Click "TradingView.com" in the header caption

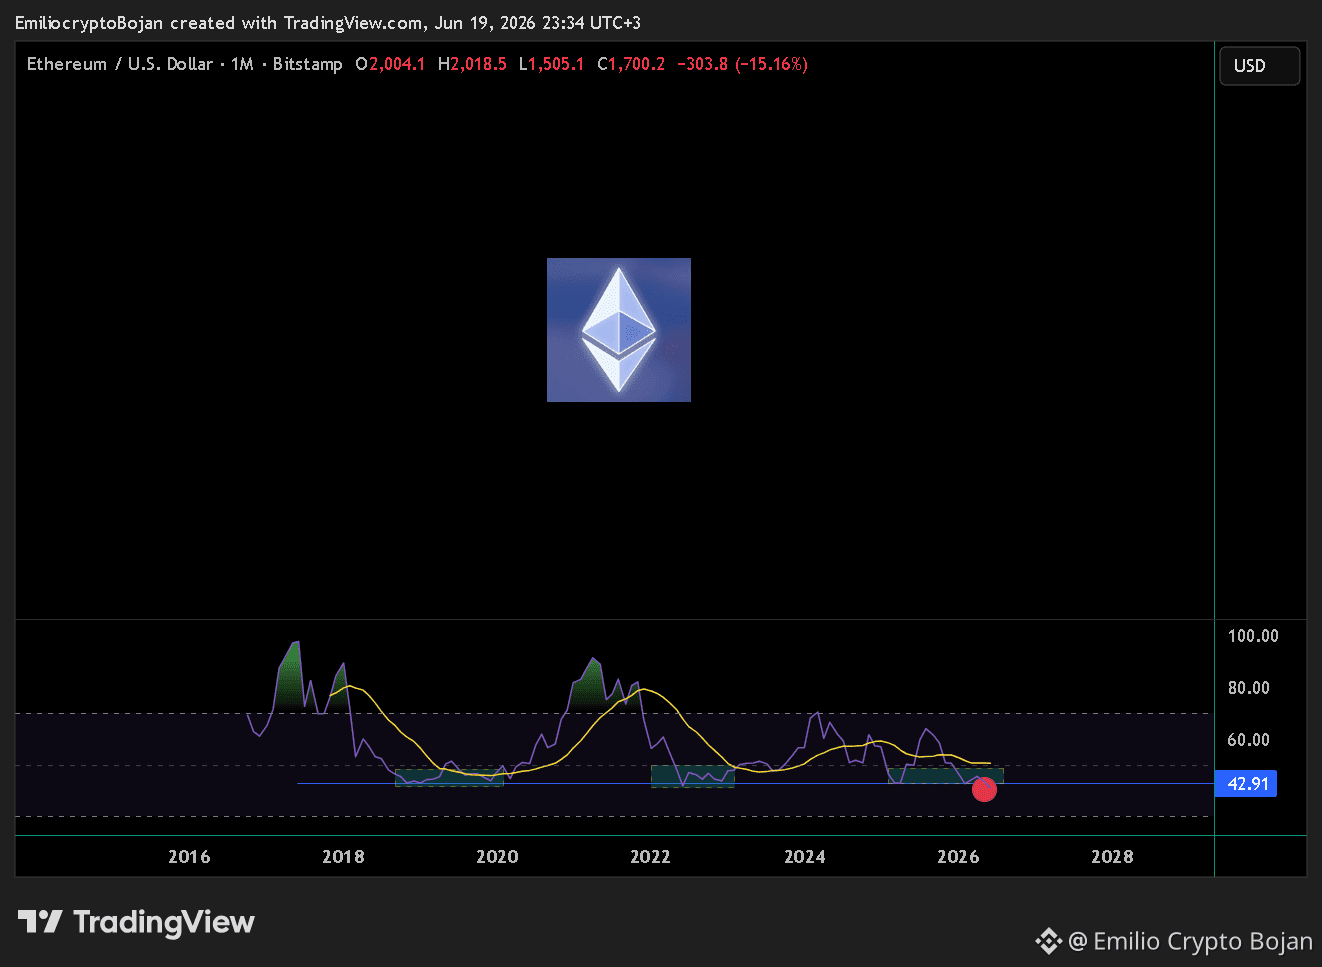pos(353,23)
